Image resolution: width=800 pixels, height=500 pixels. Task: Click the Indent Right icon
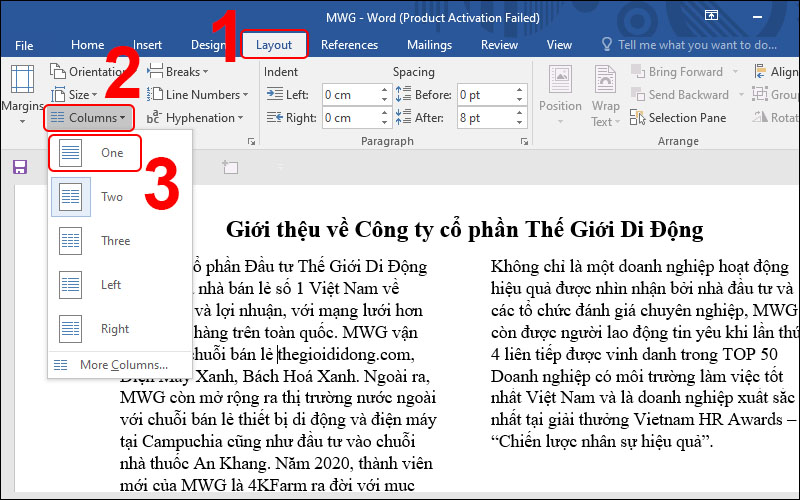(x=274, y=118)
